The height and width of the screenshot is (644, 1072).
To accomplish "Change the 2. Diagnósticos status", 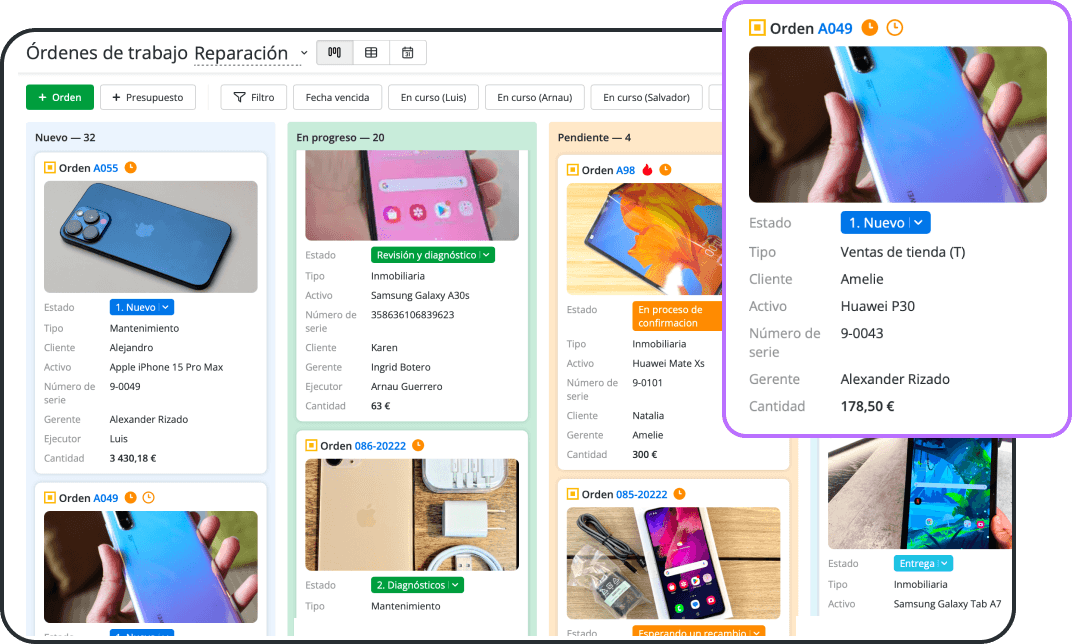I will point(418,585).
